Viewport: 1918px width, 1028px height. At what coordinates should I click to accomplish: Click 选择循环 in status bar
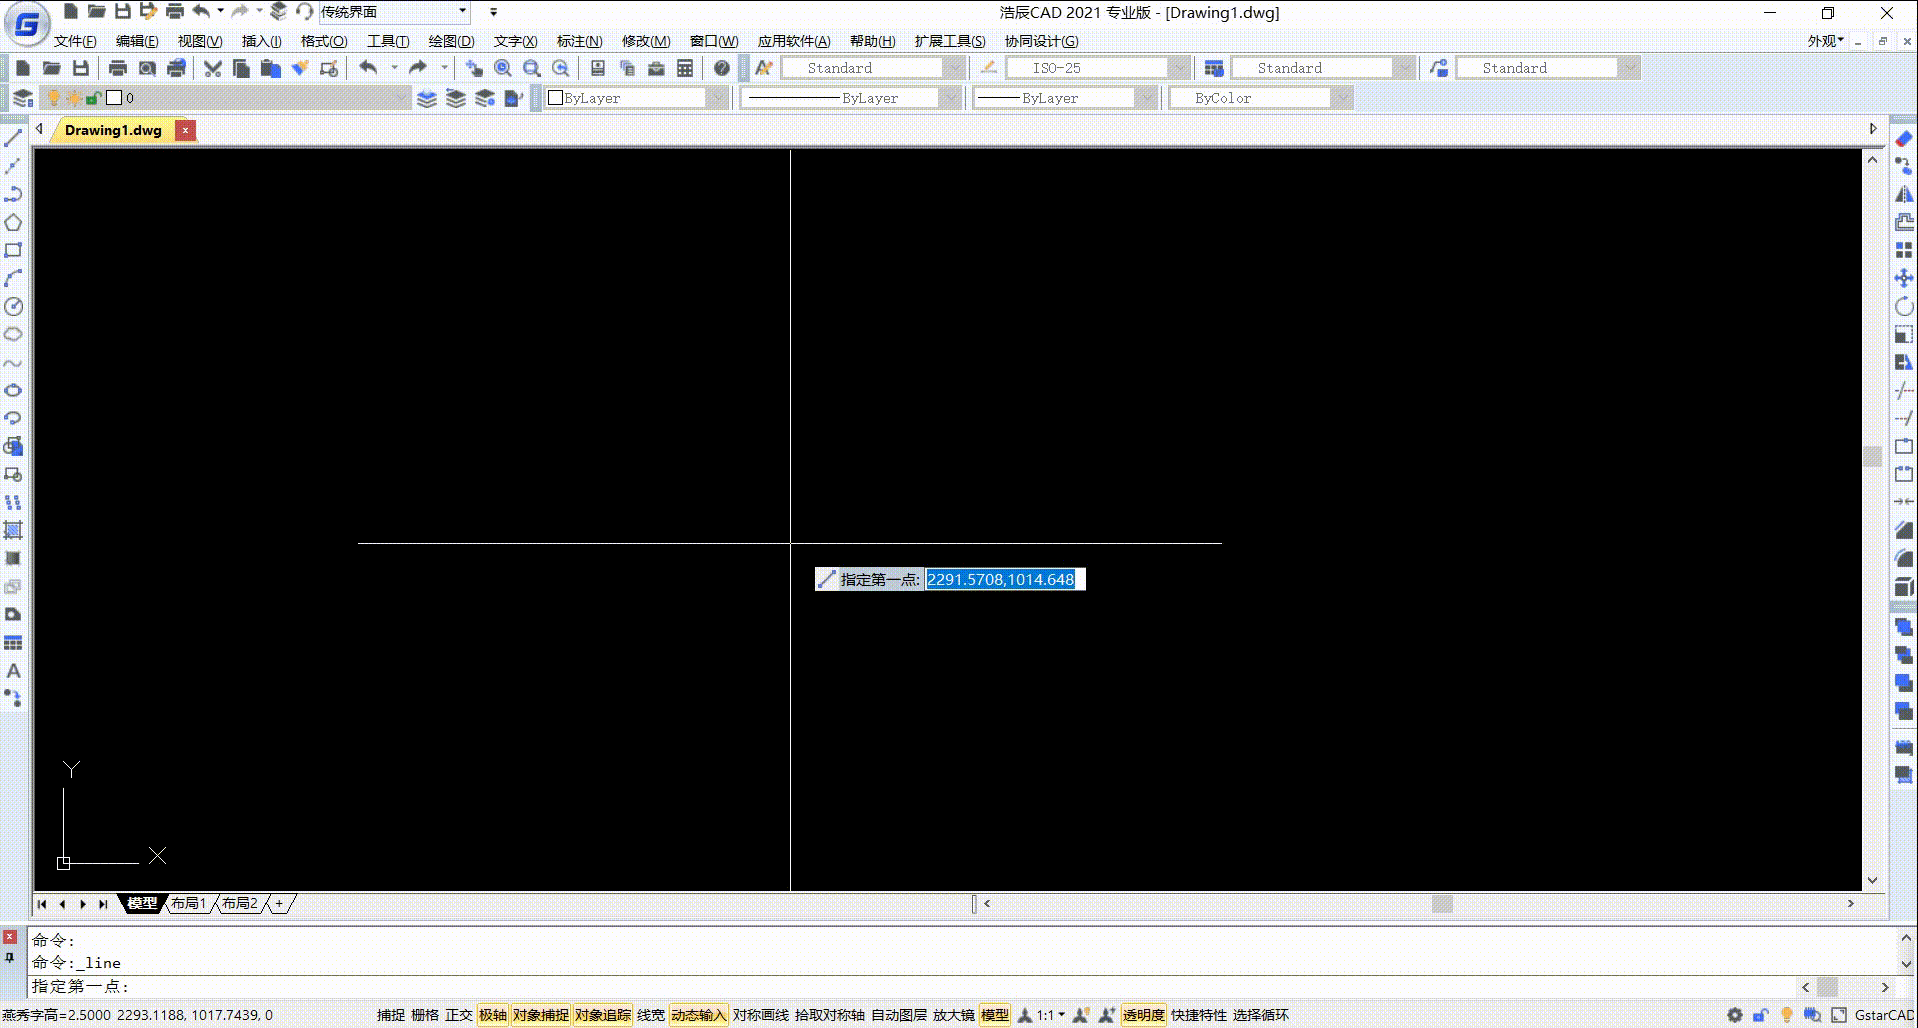tap(1261, 1015)
